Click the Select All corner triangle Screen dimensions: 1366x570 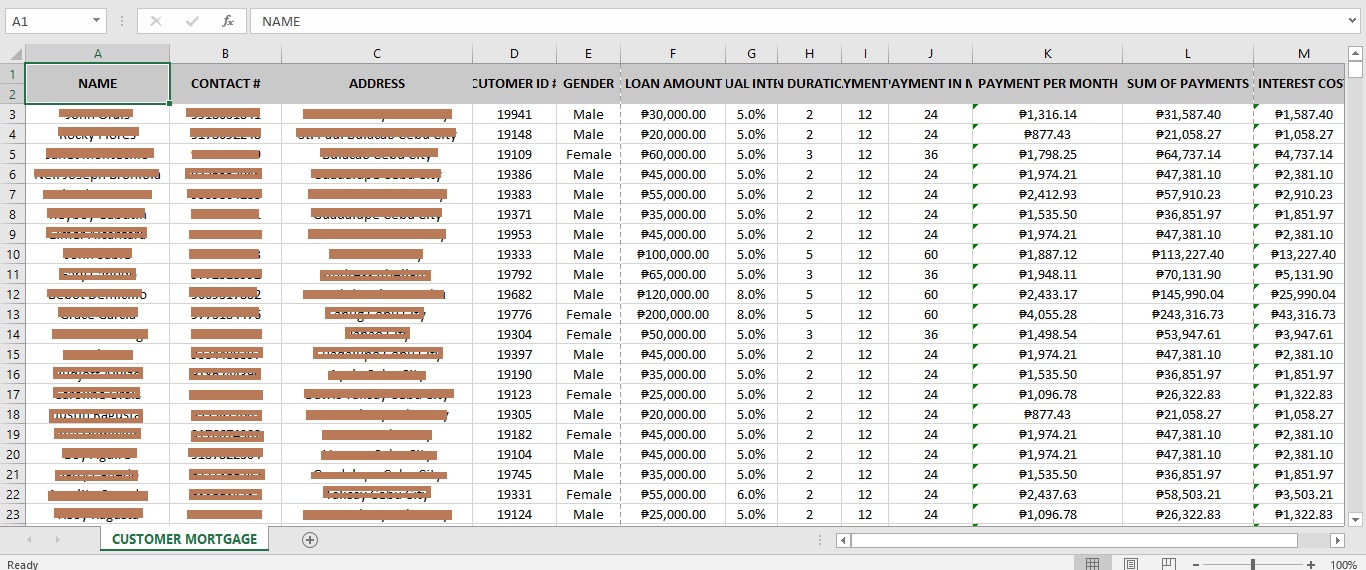tap(13, 54)
